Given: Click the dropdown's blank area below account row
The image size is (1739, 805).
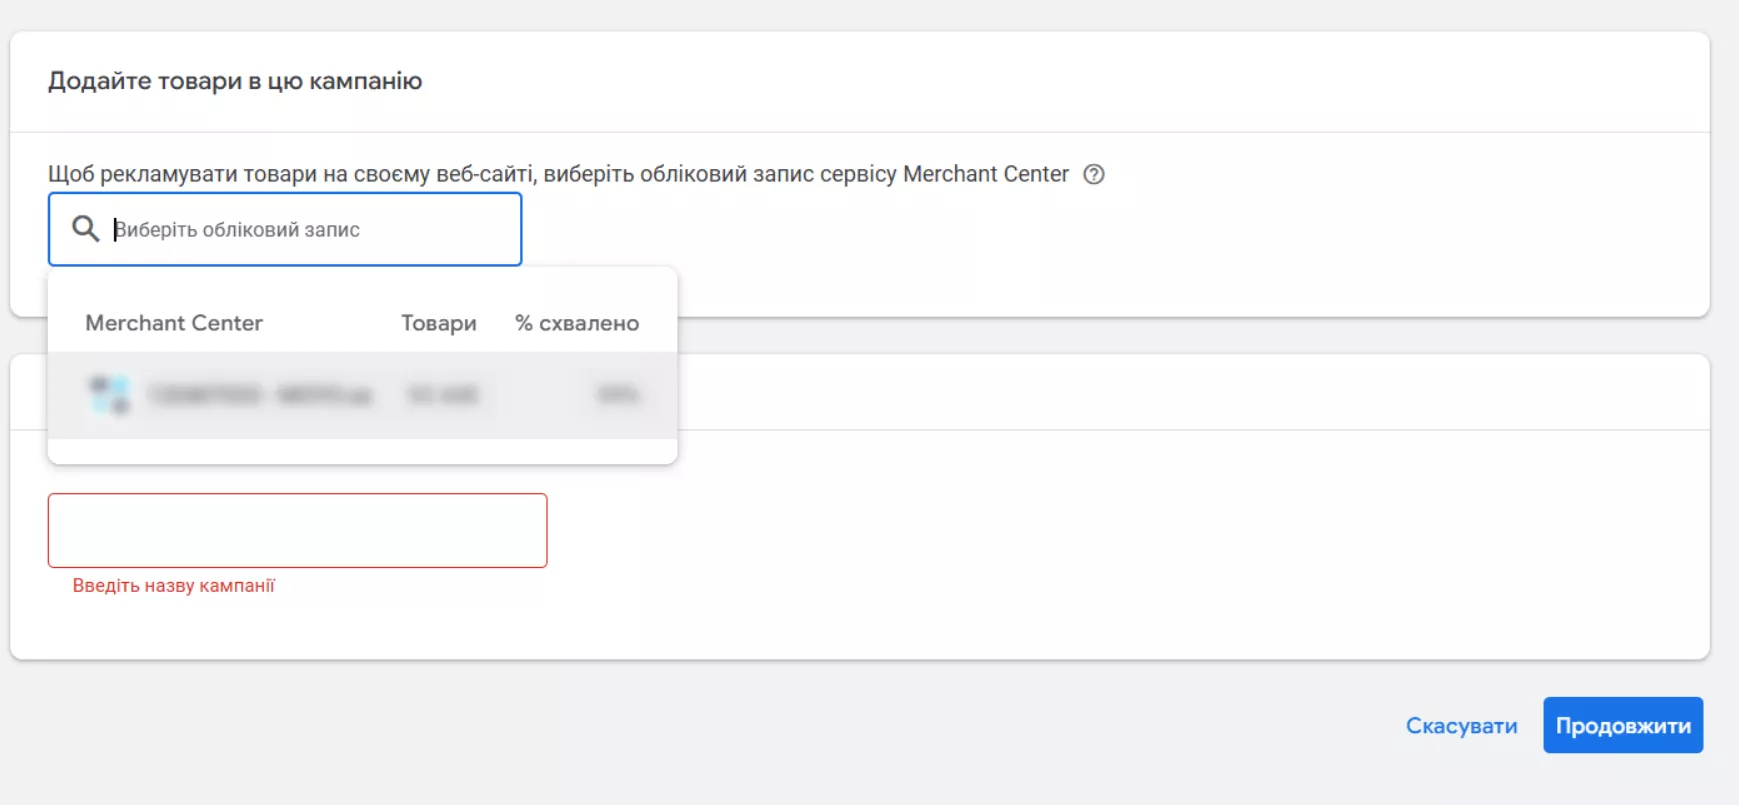Looking at the screenshot, I should click(362, 451).
